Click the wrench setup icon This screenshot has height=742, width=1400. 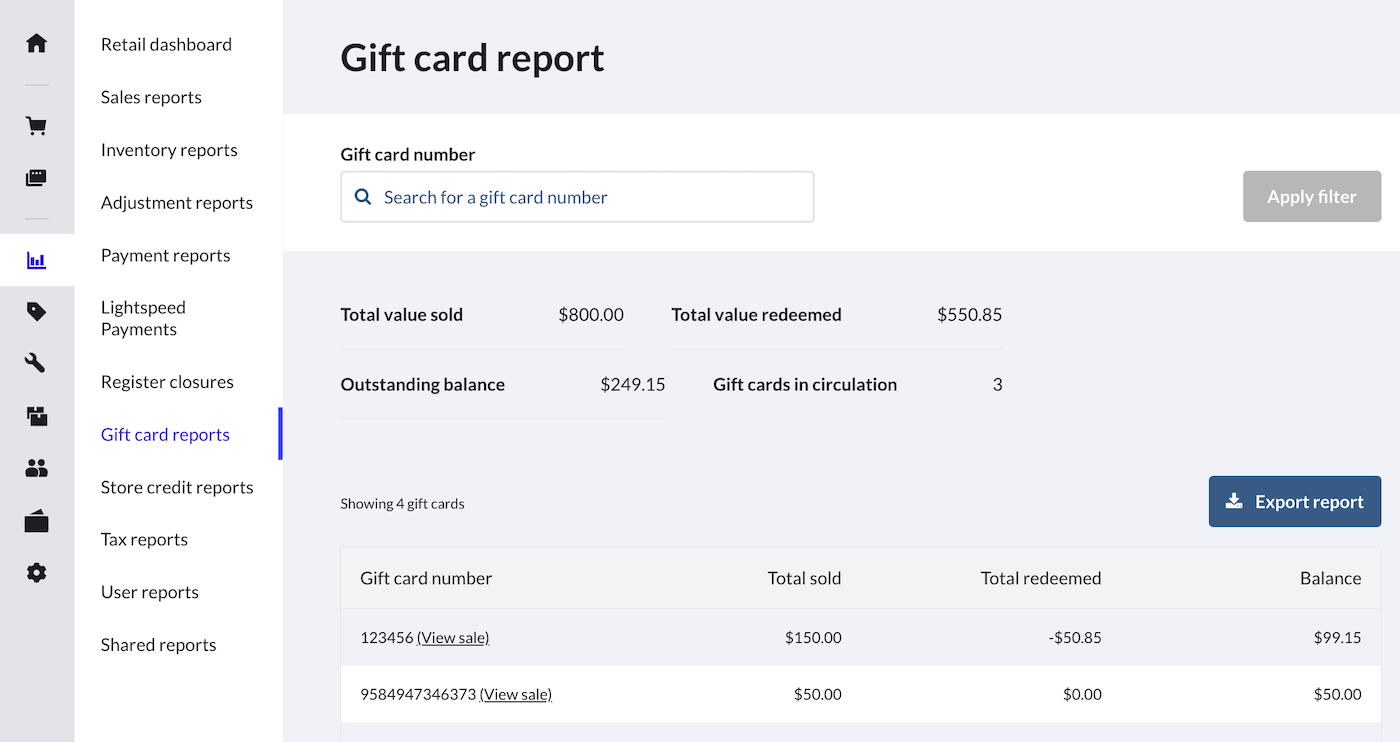[x=37, y=364]
